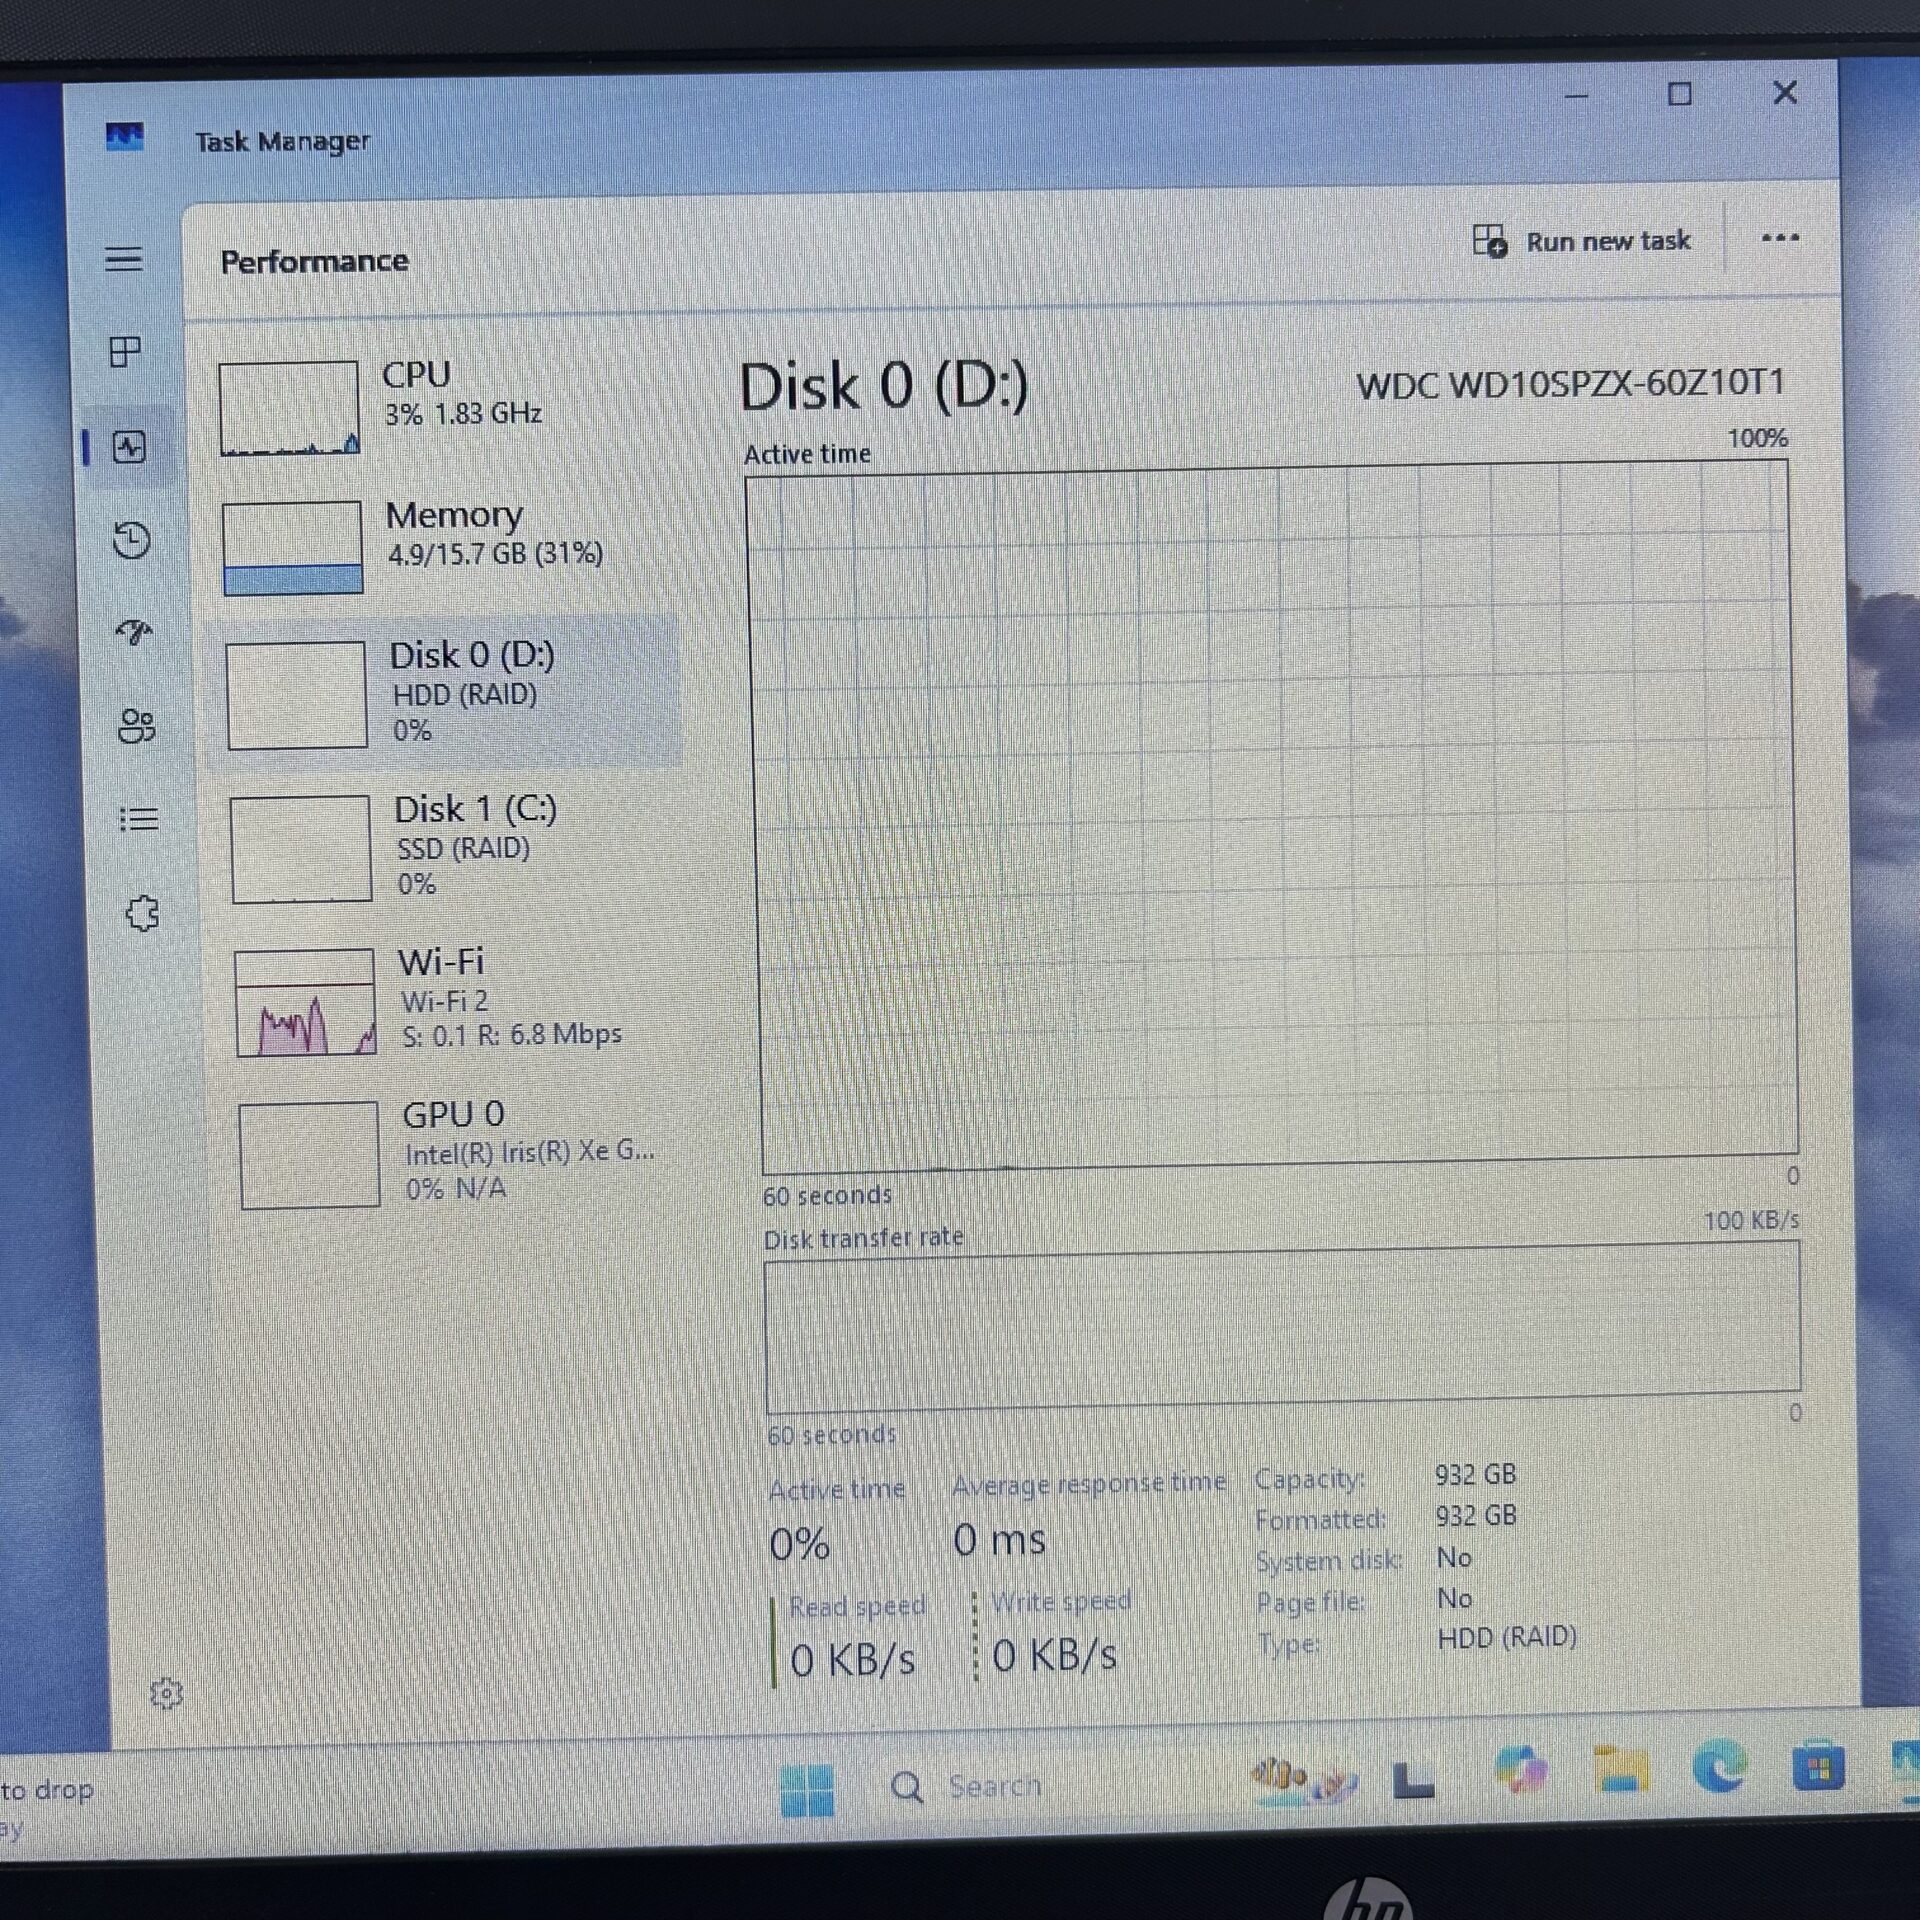Screen dimensions: 1920x1920
Task: Open the three-dot more options menu
Action: (1780, 238)
